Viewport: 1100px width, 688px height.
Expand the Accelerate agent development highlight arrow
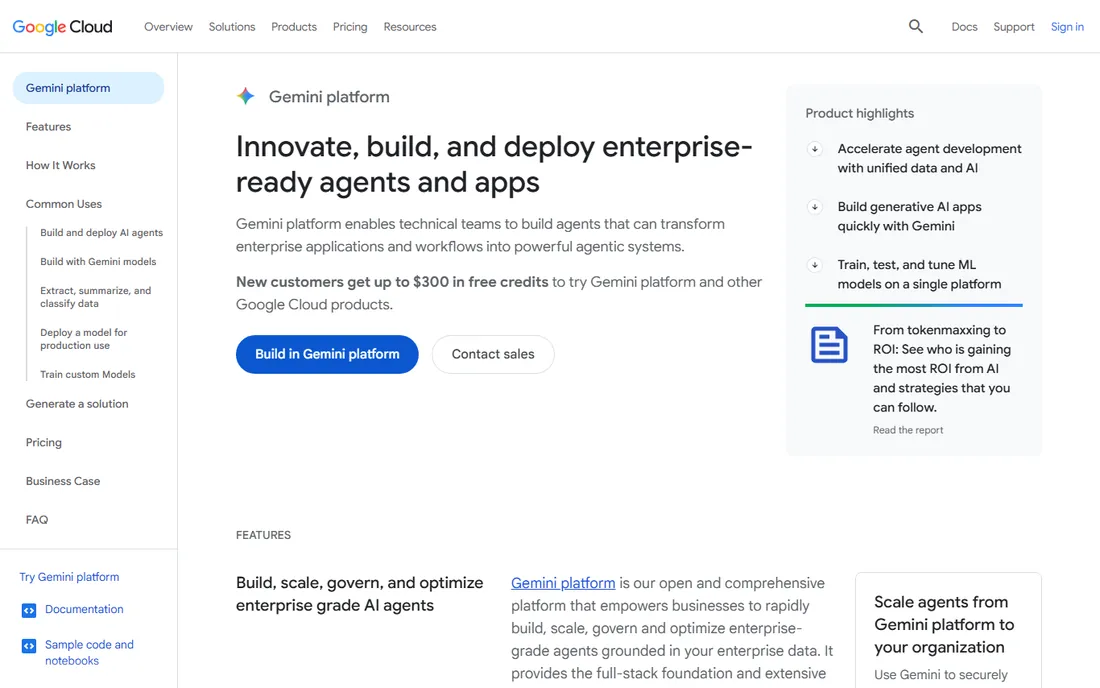click(814, 149)
